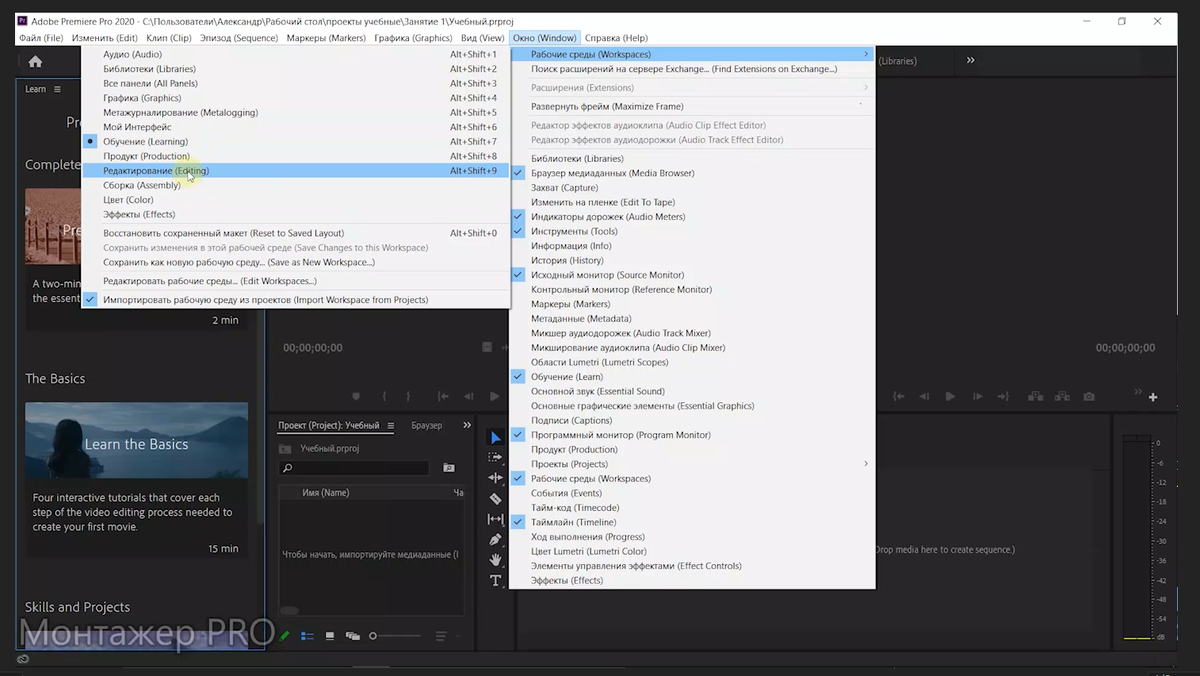This screenshot has height=676, width=1200.
Task: Open Project panel hamburger menu
Action: tap(390, 426)
